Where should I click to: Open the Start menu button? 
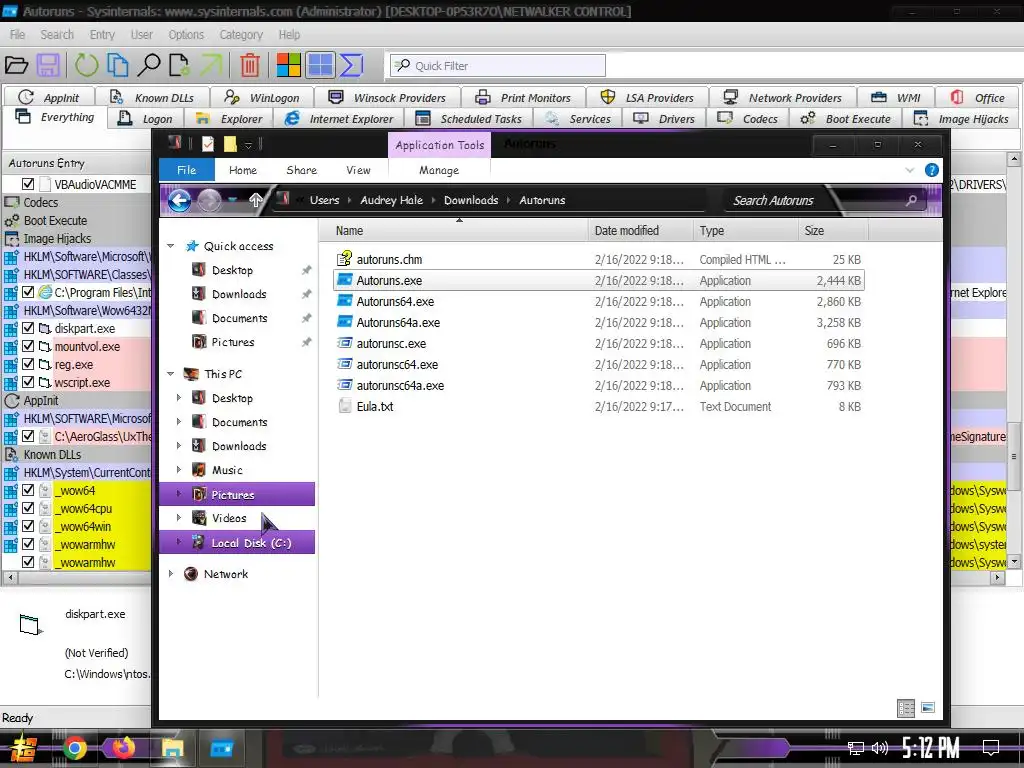[23, 748]
